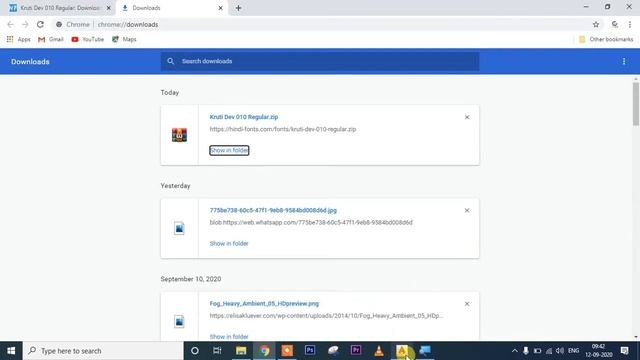The image size is (640, 360).
Task: Go back with the browser back arrow
Action: click(10, 24)
